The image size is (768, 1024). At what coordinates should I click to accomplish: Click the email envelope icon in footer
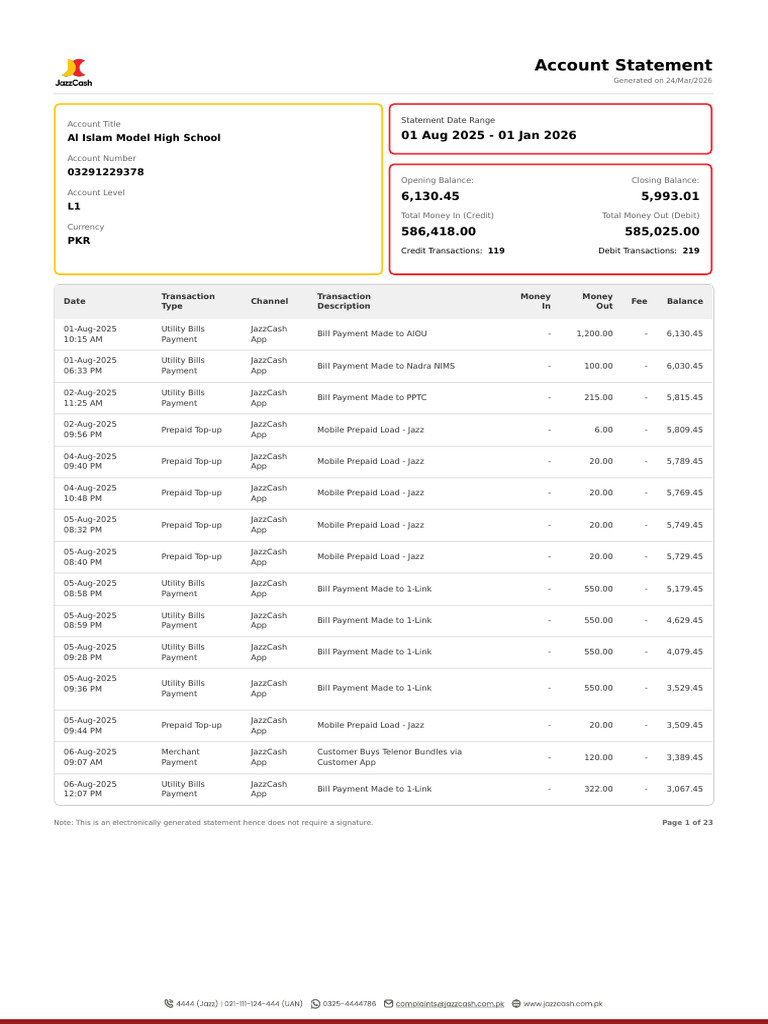pos(389,1004)
